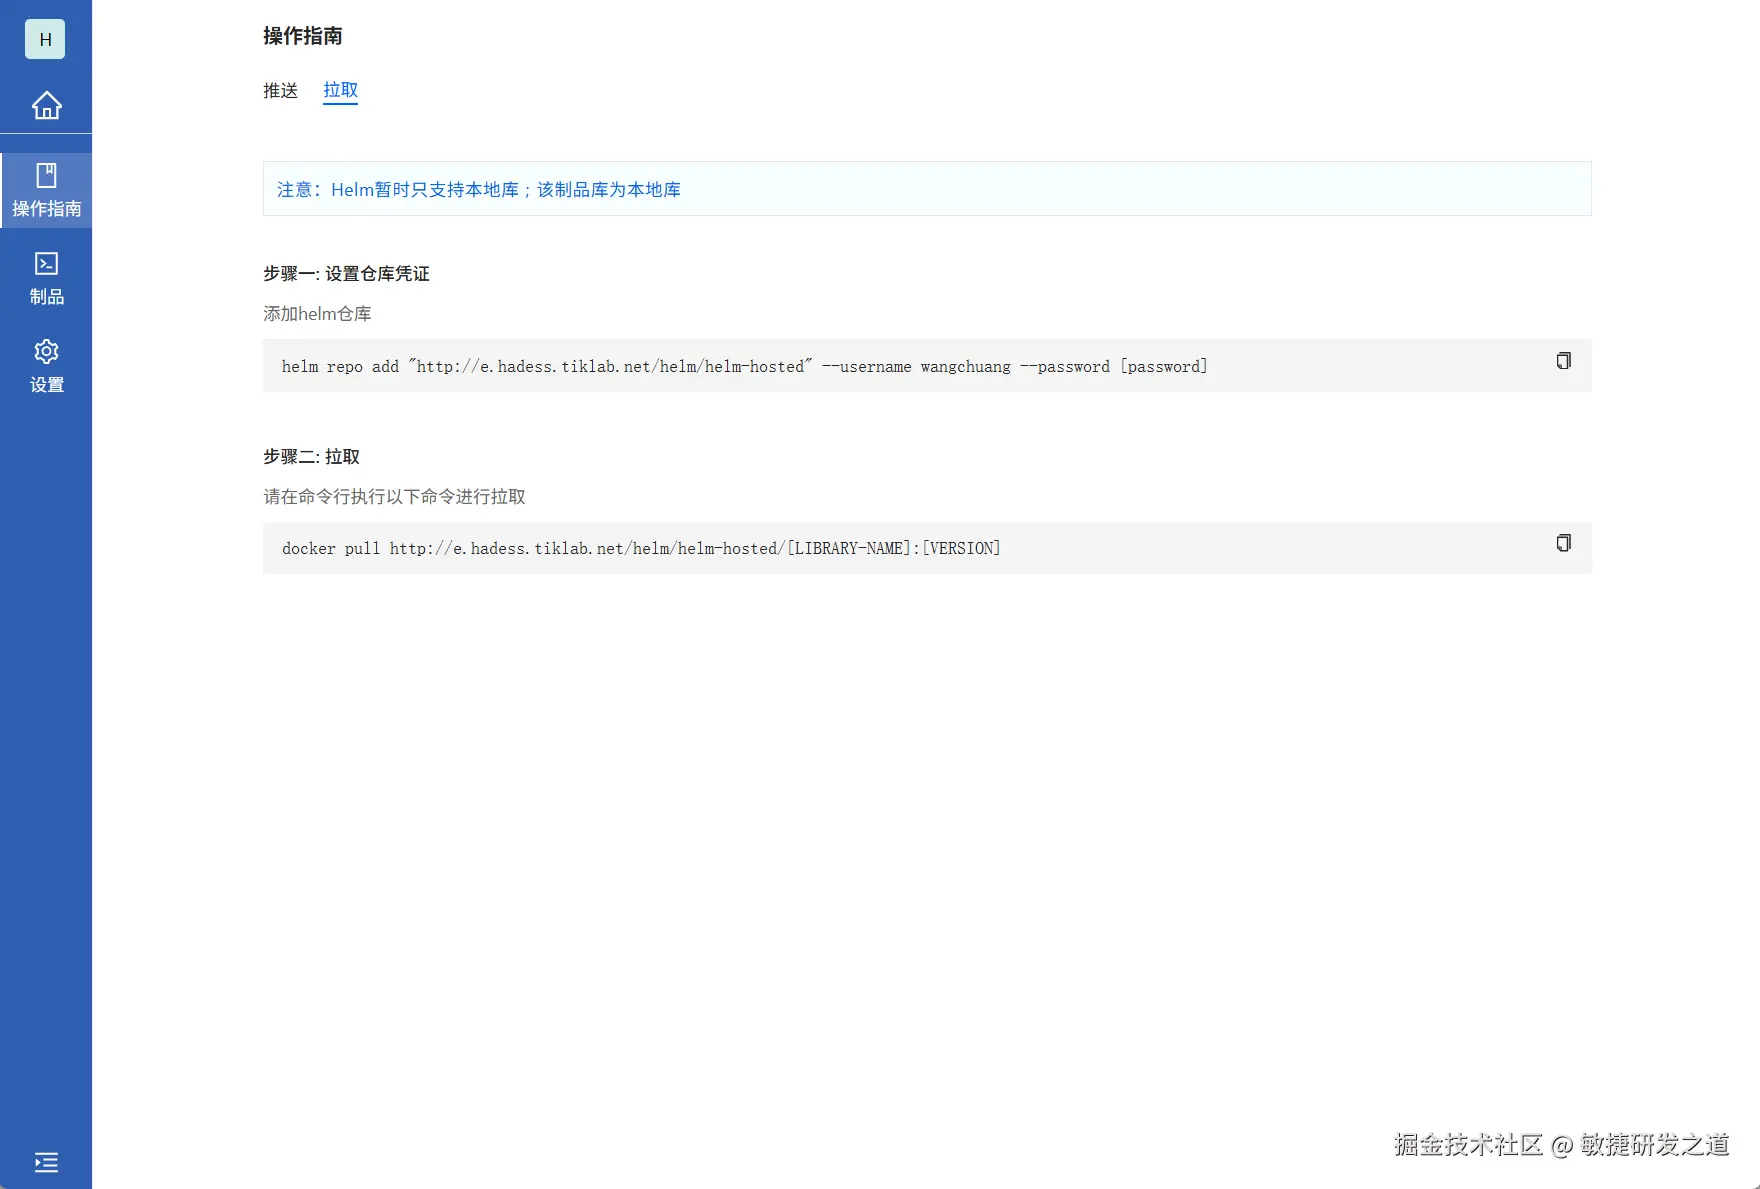This screenshot has height=1189, width=1760.
Task: Select the docker pull command text
Action: (x=640, y=548)
